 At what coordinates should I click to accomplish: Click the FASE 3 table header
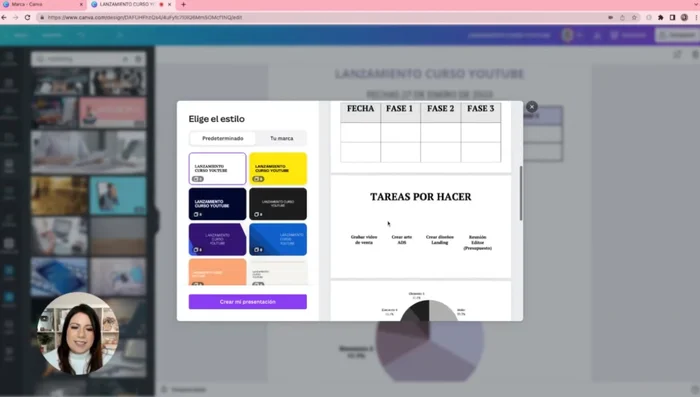pos(480,109)
